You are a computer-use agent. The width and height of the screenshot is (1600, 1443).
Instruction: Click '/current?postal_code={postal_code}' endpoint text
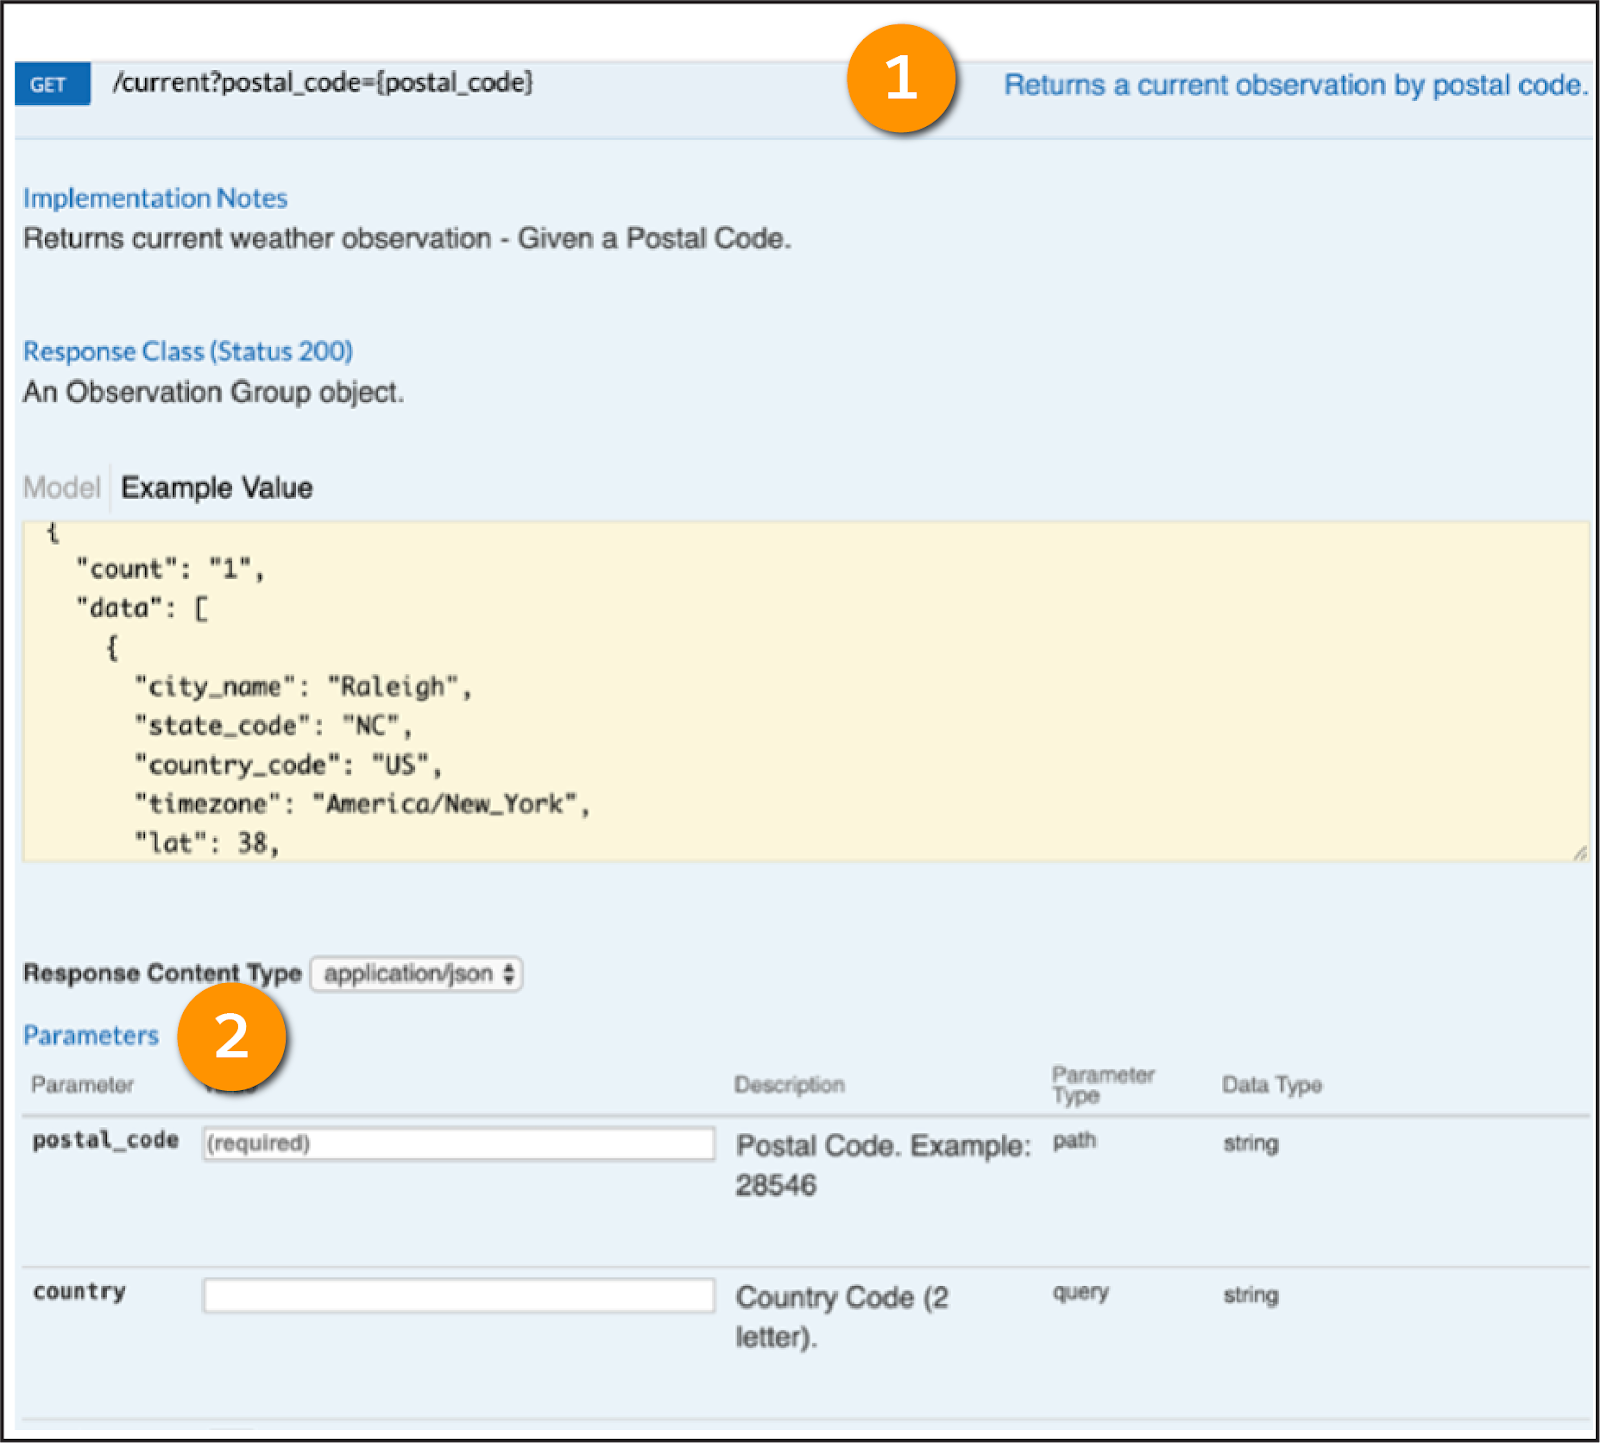pos(325,84)
